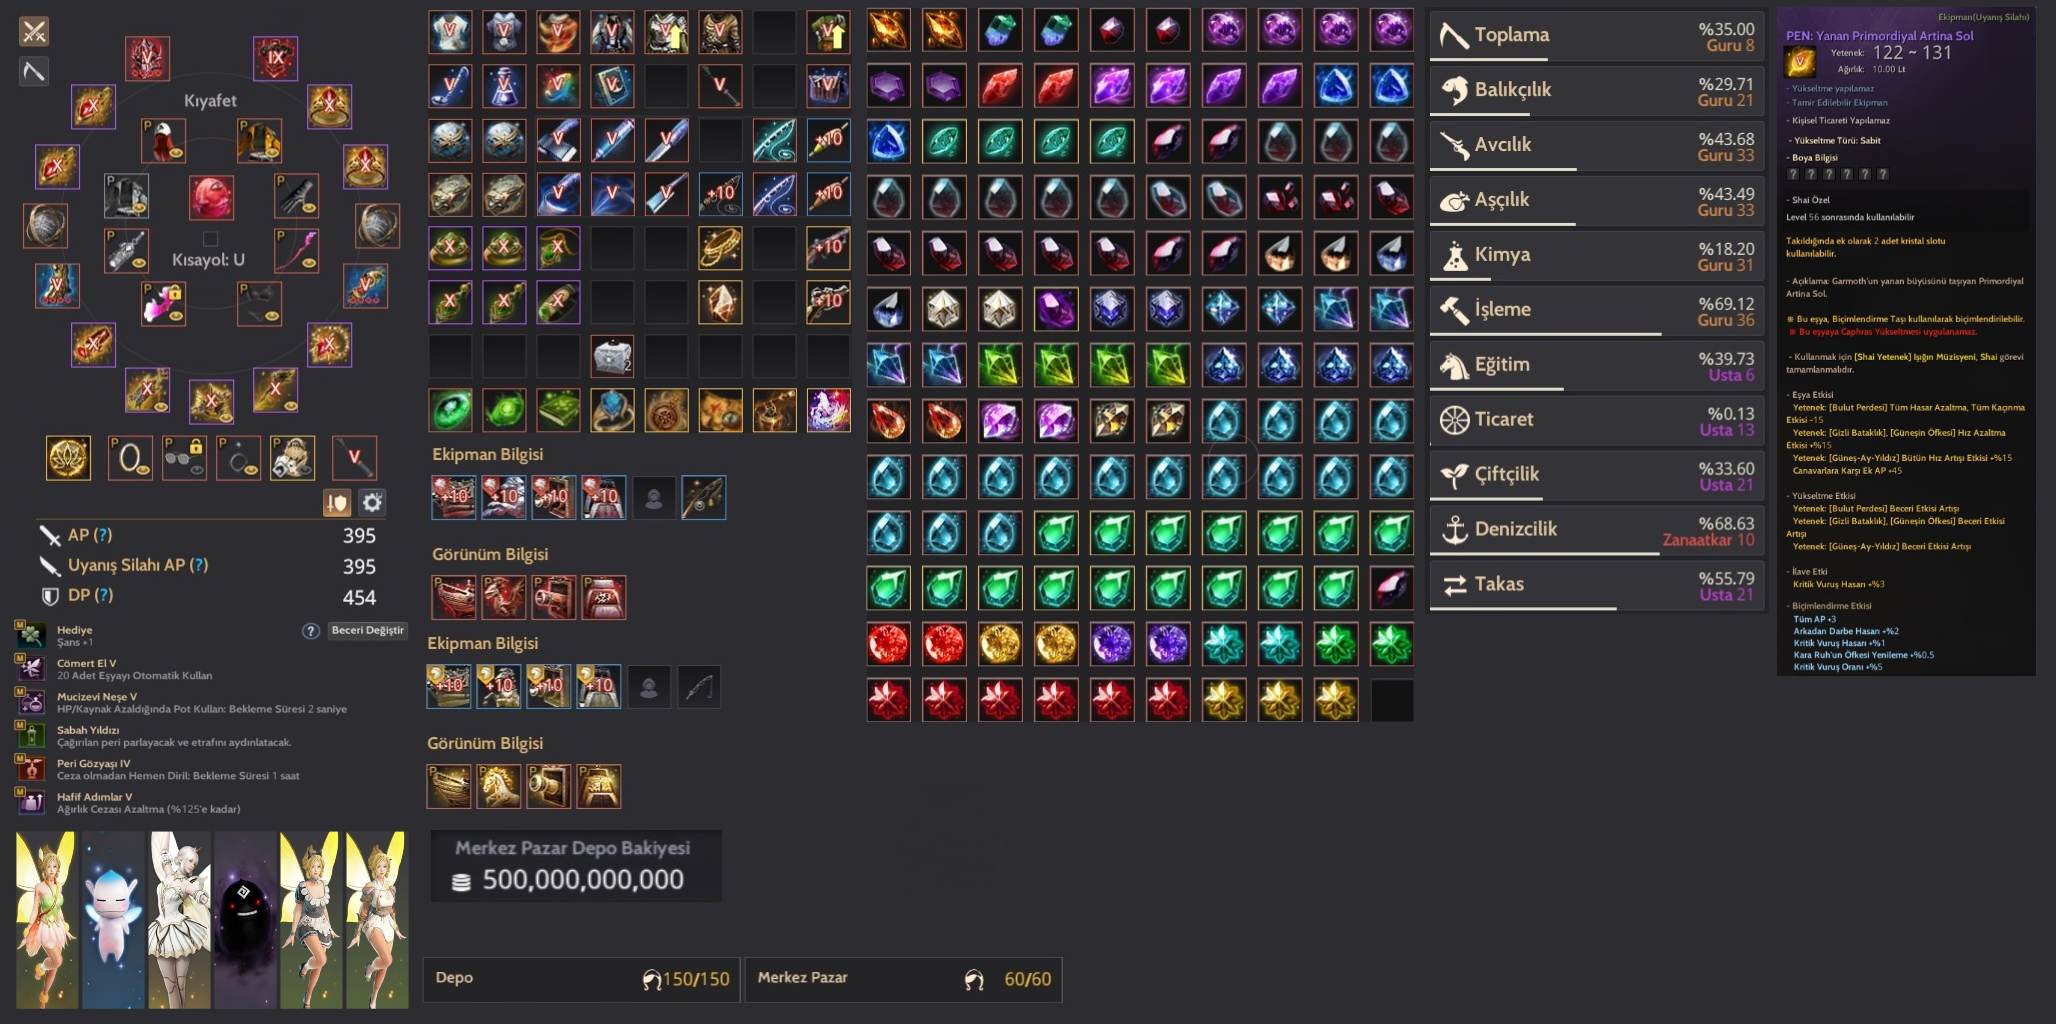This screenshot has width=2056, height=1024.
Task: Open the question mark help next to AP
Action: [x=104, y=535]
